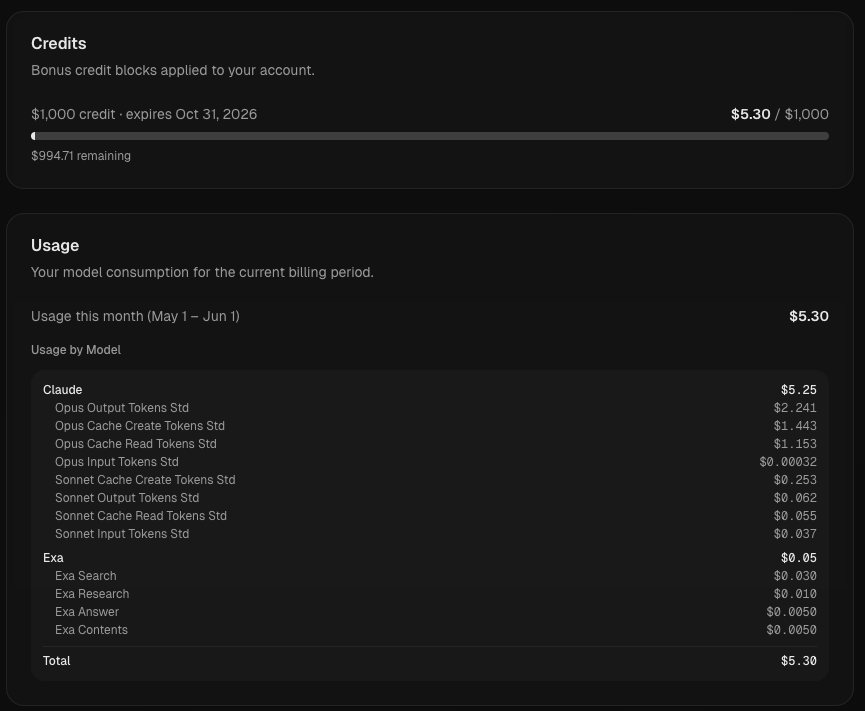Click the Opus Input Tokens Std row
The width and height of the screenshot is (865, 711).
pyautogui.click(x=436, y=462)
